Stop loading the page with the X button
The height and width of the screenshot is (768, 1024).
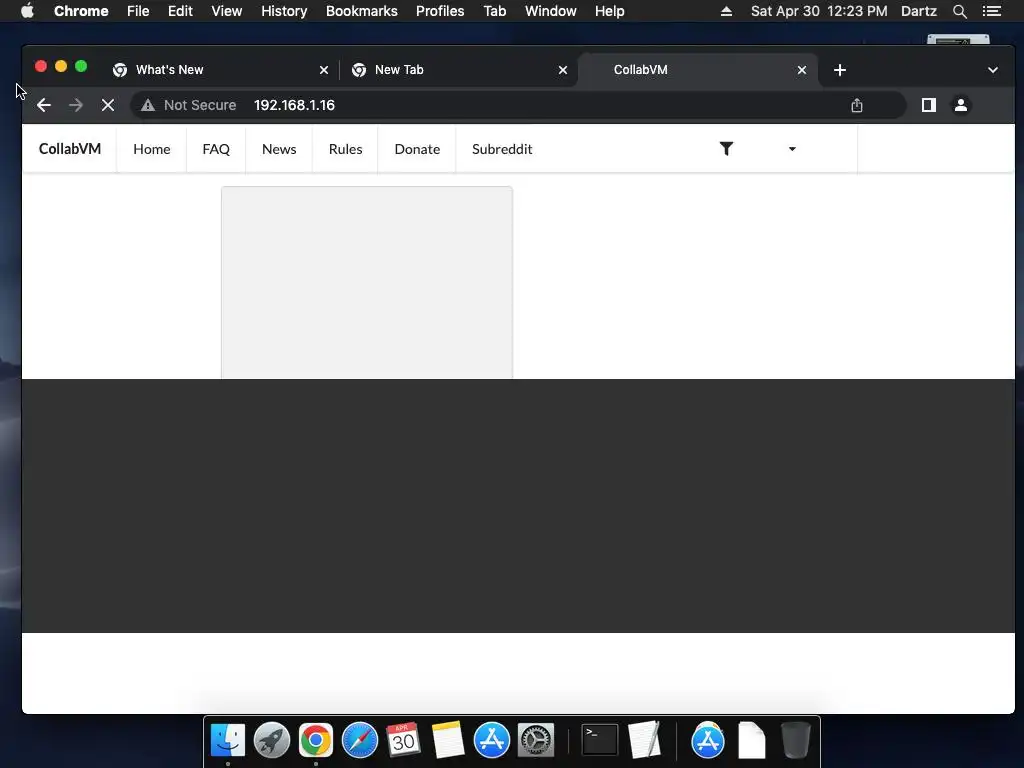point(108,105)
